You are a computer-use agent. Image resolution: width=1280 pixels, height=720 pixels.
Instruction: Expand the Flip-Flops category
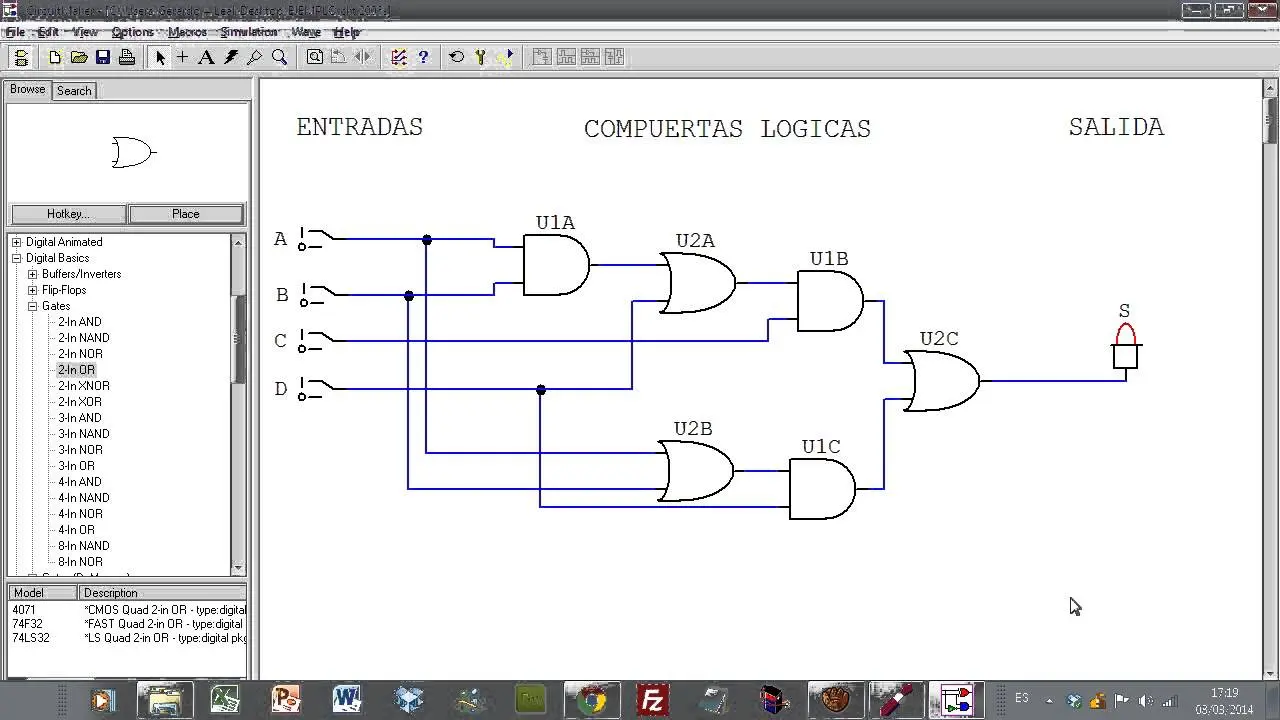pyautogui.click(x=32, y=290)
